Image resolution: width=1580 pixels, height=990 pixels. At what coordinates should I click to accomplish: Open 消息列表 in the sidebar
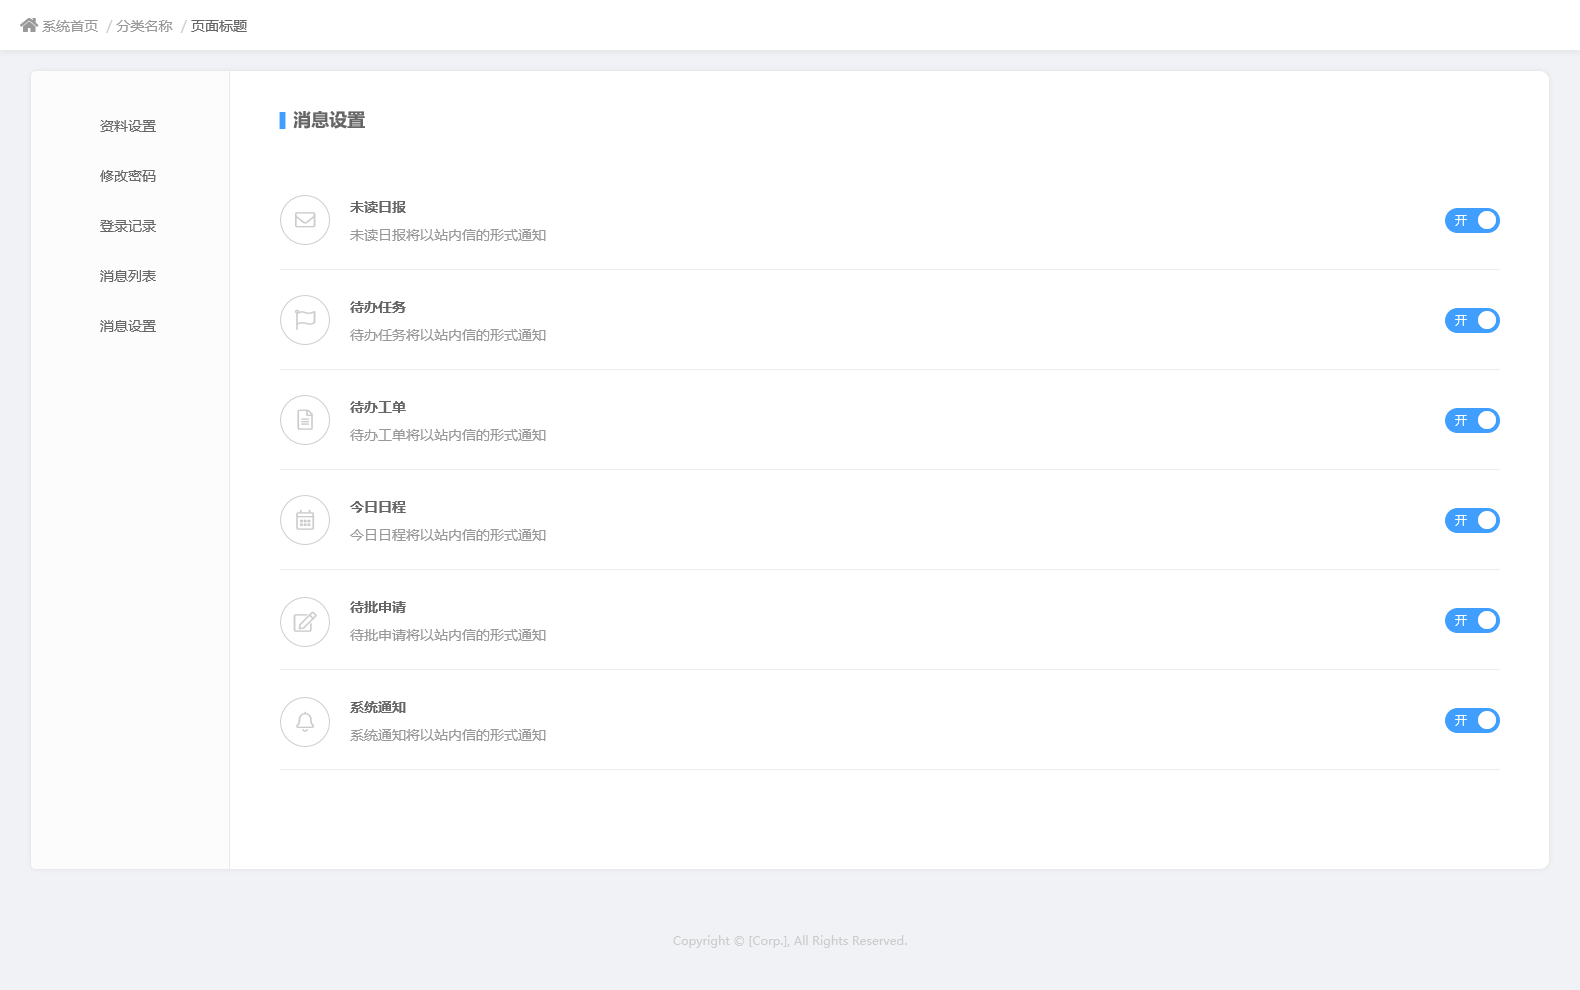(128, 276)
